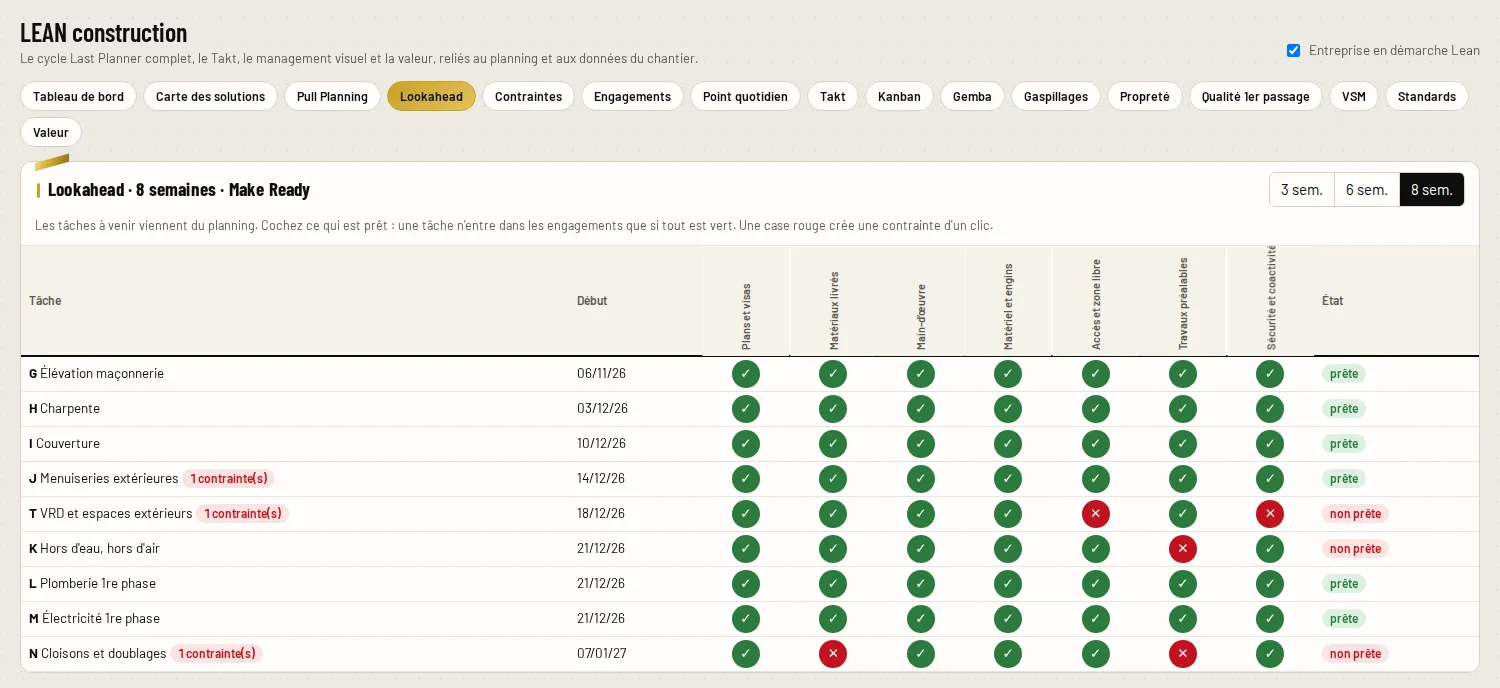Screen dimensions: 1500x688
Task: Open the Pull Planning tab
Action: pos(332,97)
